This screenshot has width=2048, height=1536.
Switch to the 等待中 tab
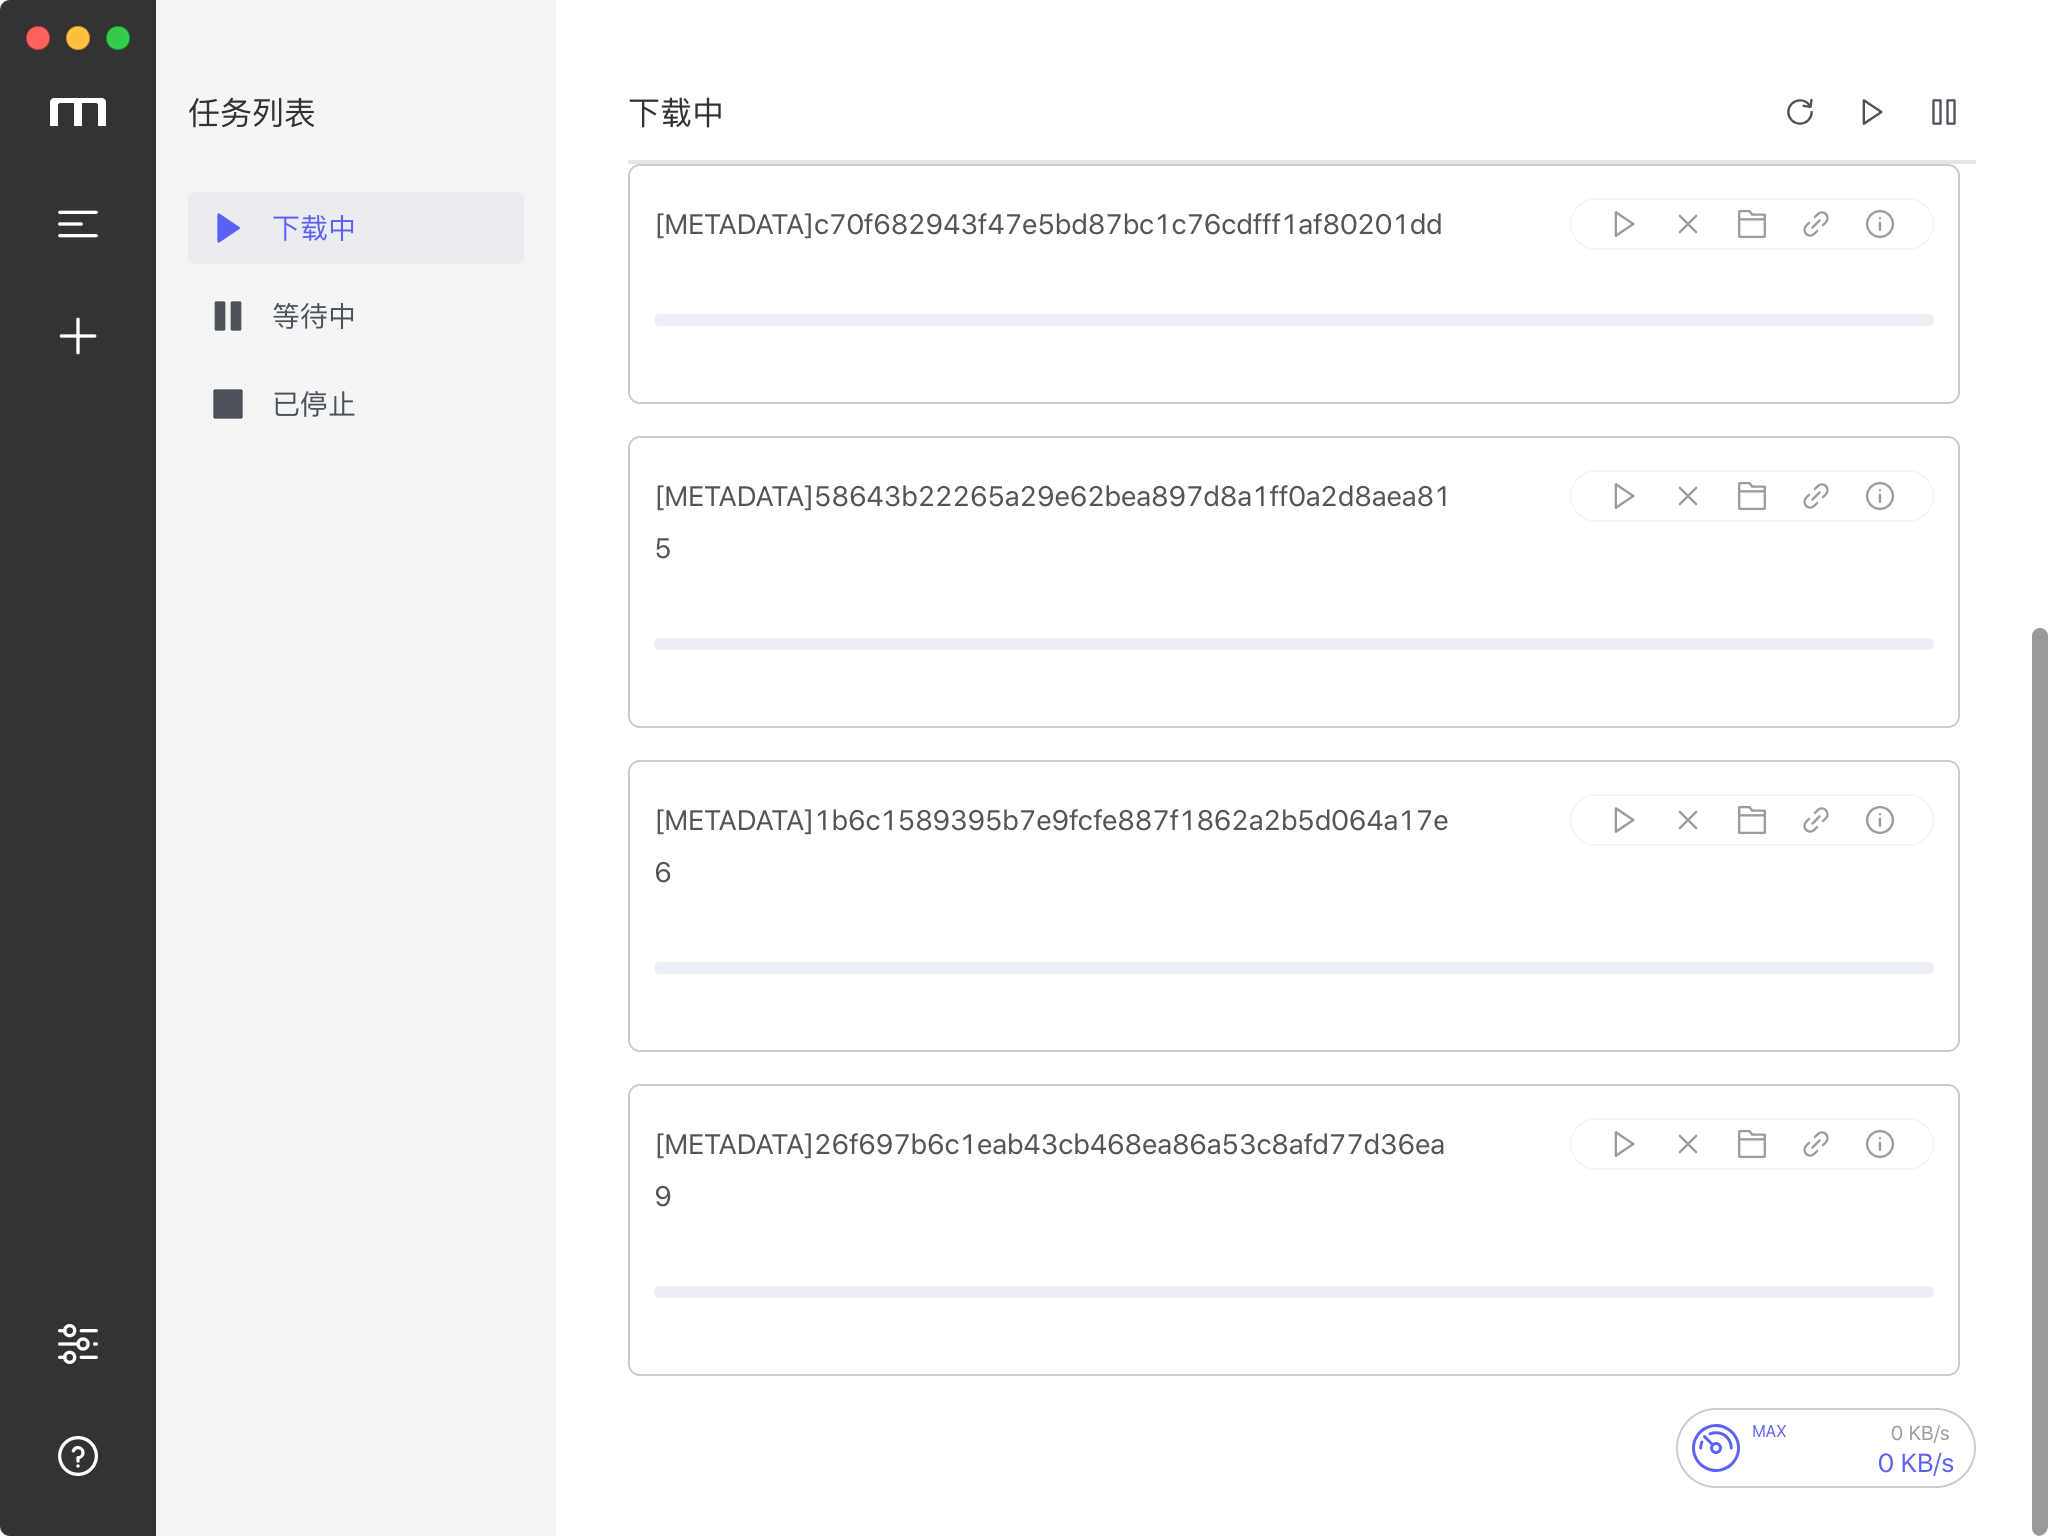click(x=356, y=316)
